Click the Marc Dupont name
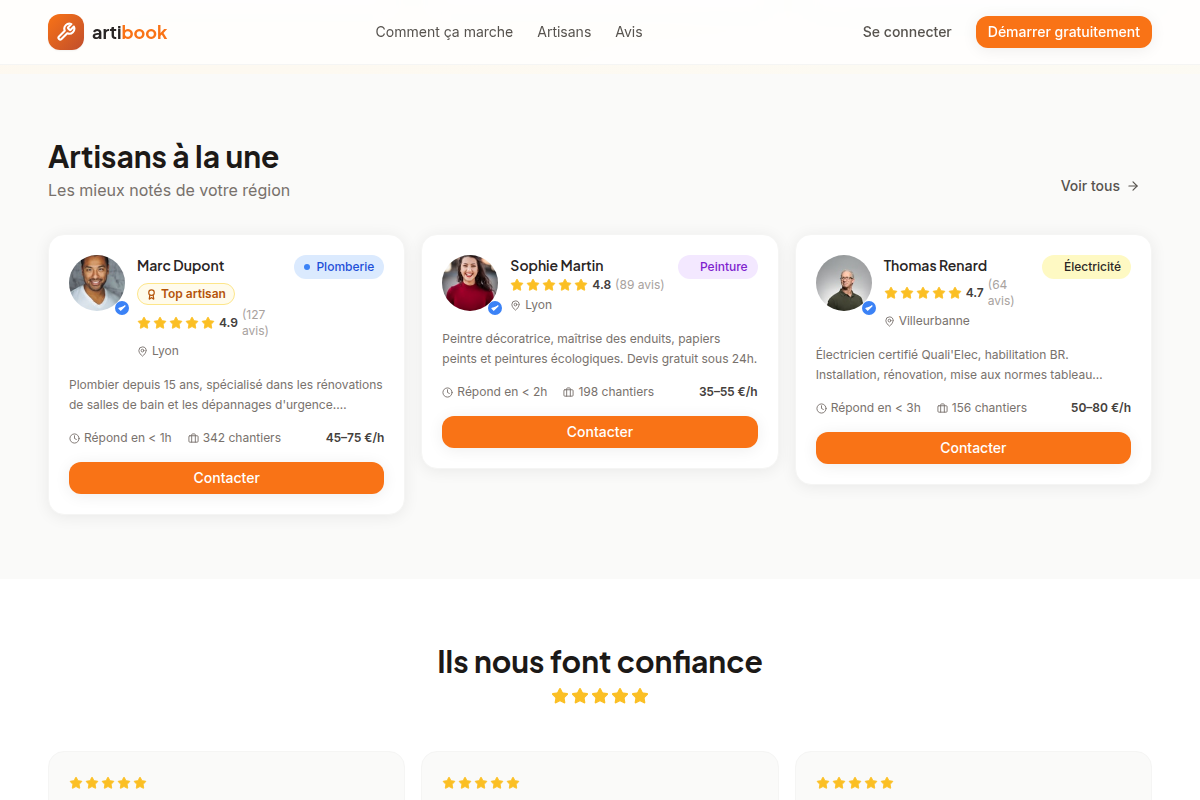The height and width of the screenshot is (800, 1200). point(181,266)
